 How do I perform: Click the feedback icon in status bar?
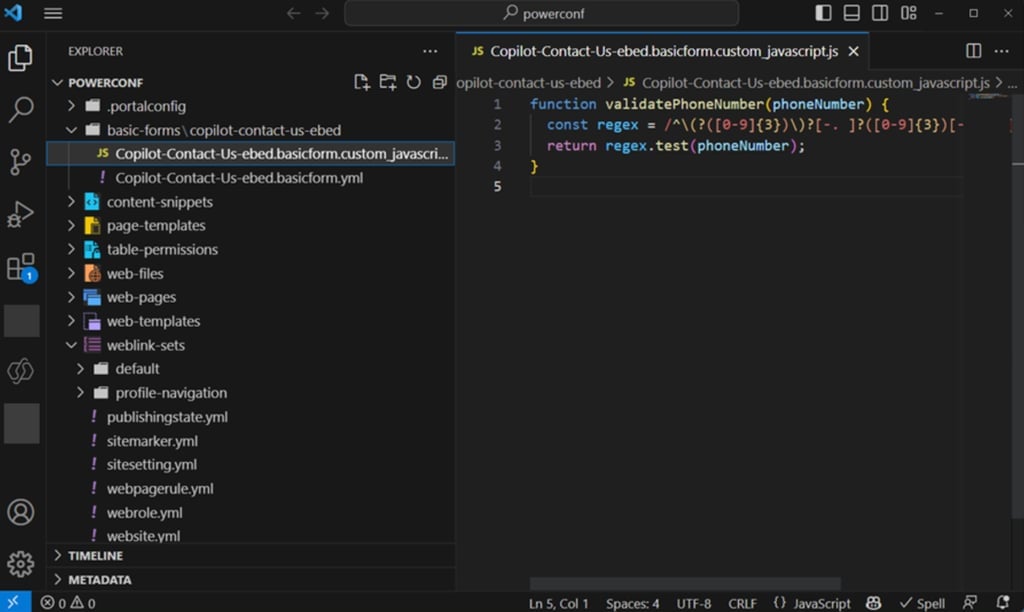click(970, 603)
